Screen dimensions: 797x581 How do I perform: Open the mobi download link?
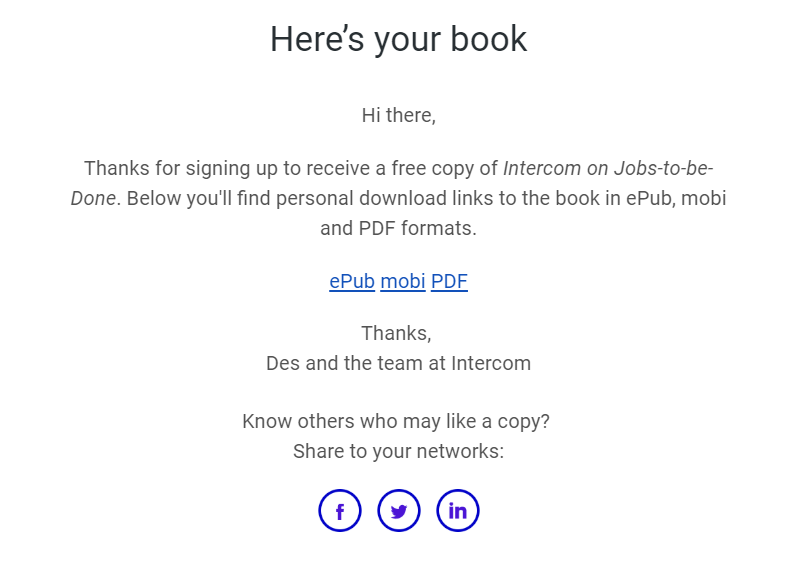403,281
